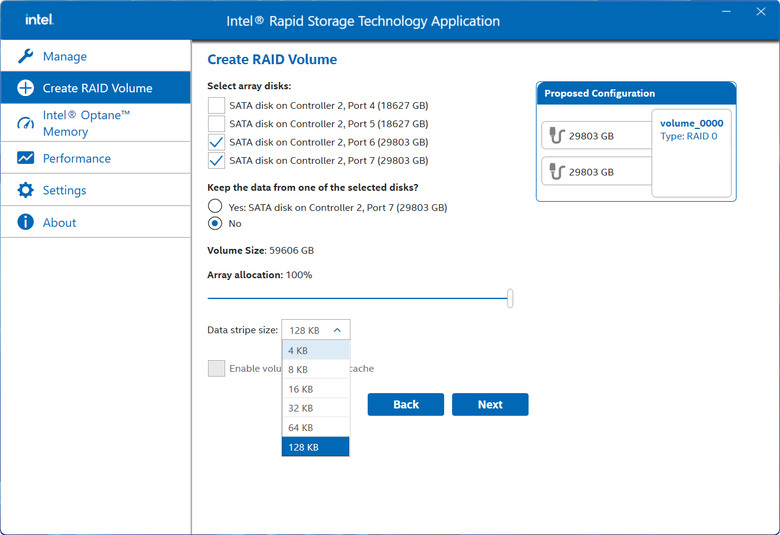
Task: Select the No radio button
Action: pos(215,223)
